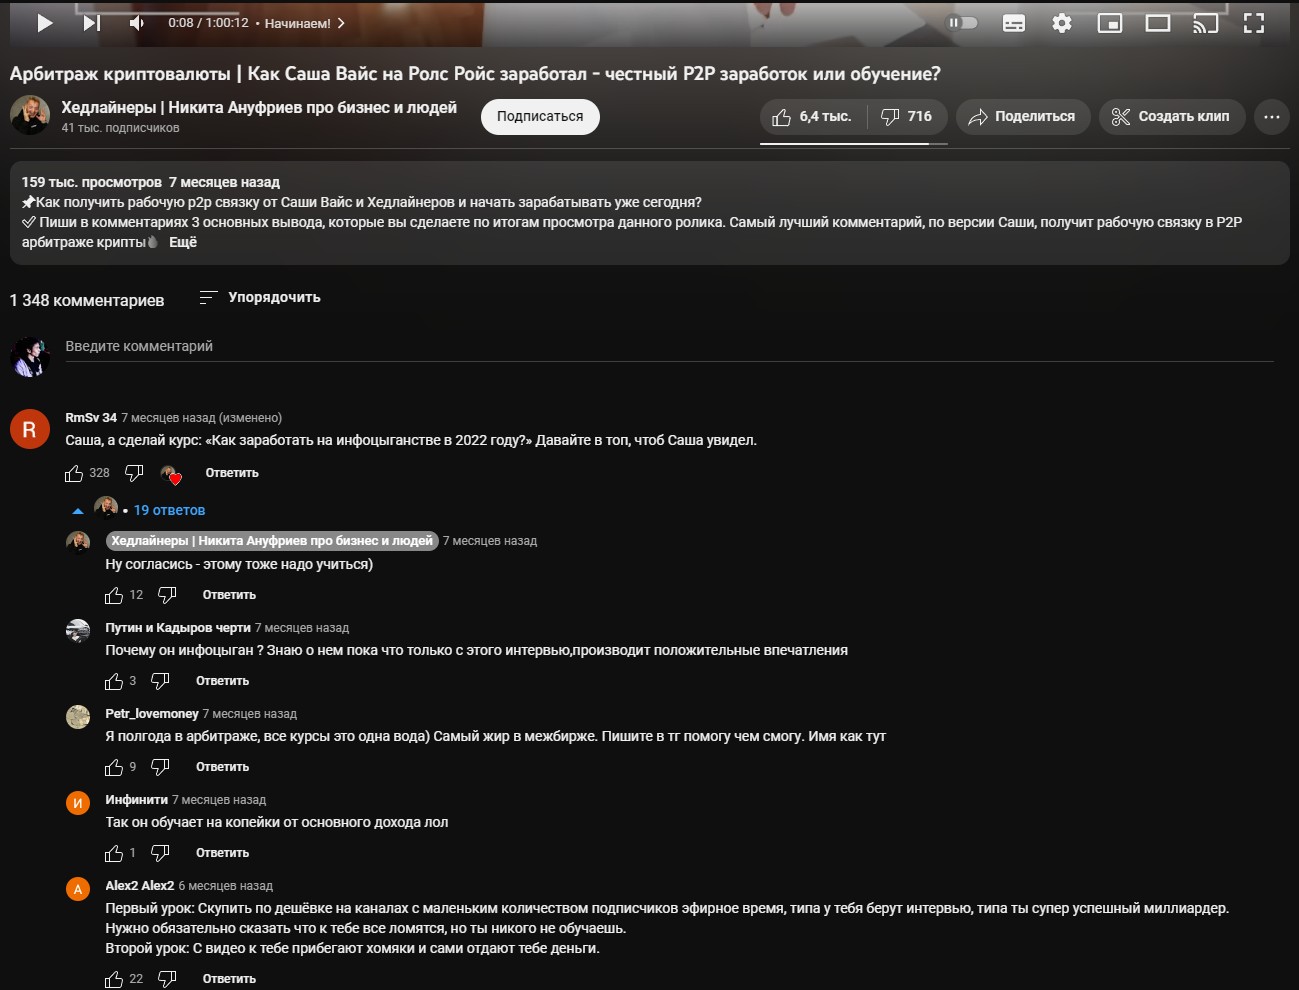Click '1 348 комментариев' count
Image resolution: width=1299 pixels, height=990 pixels.
click(87, 300)
